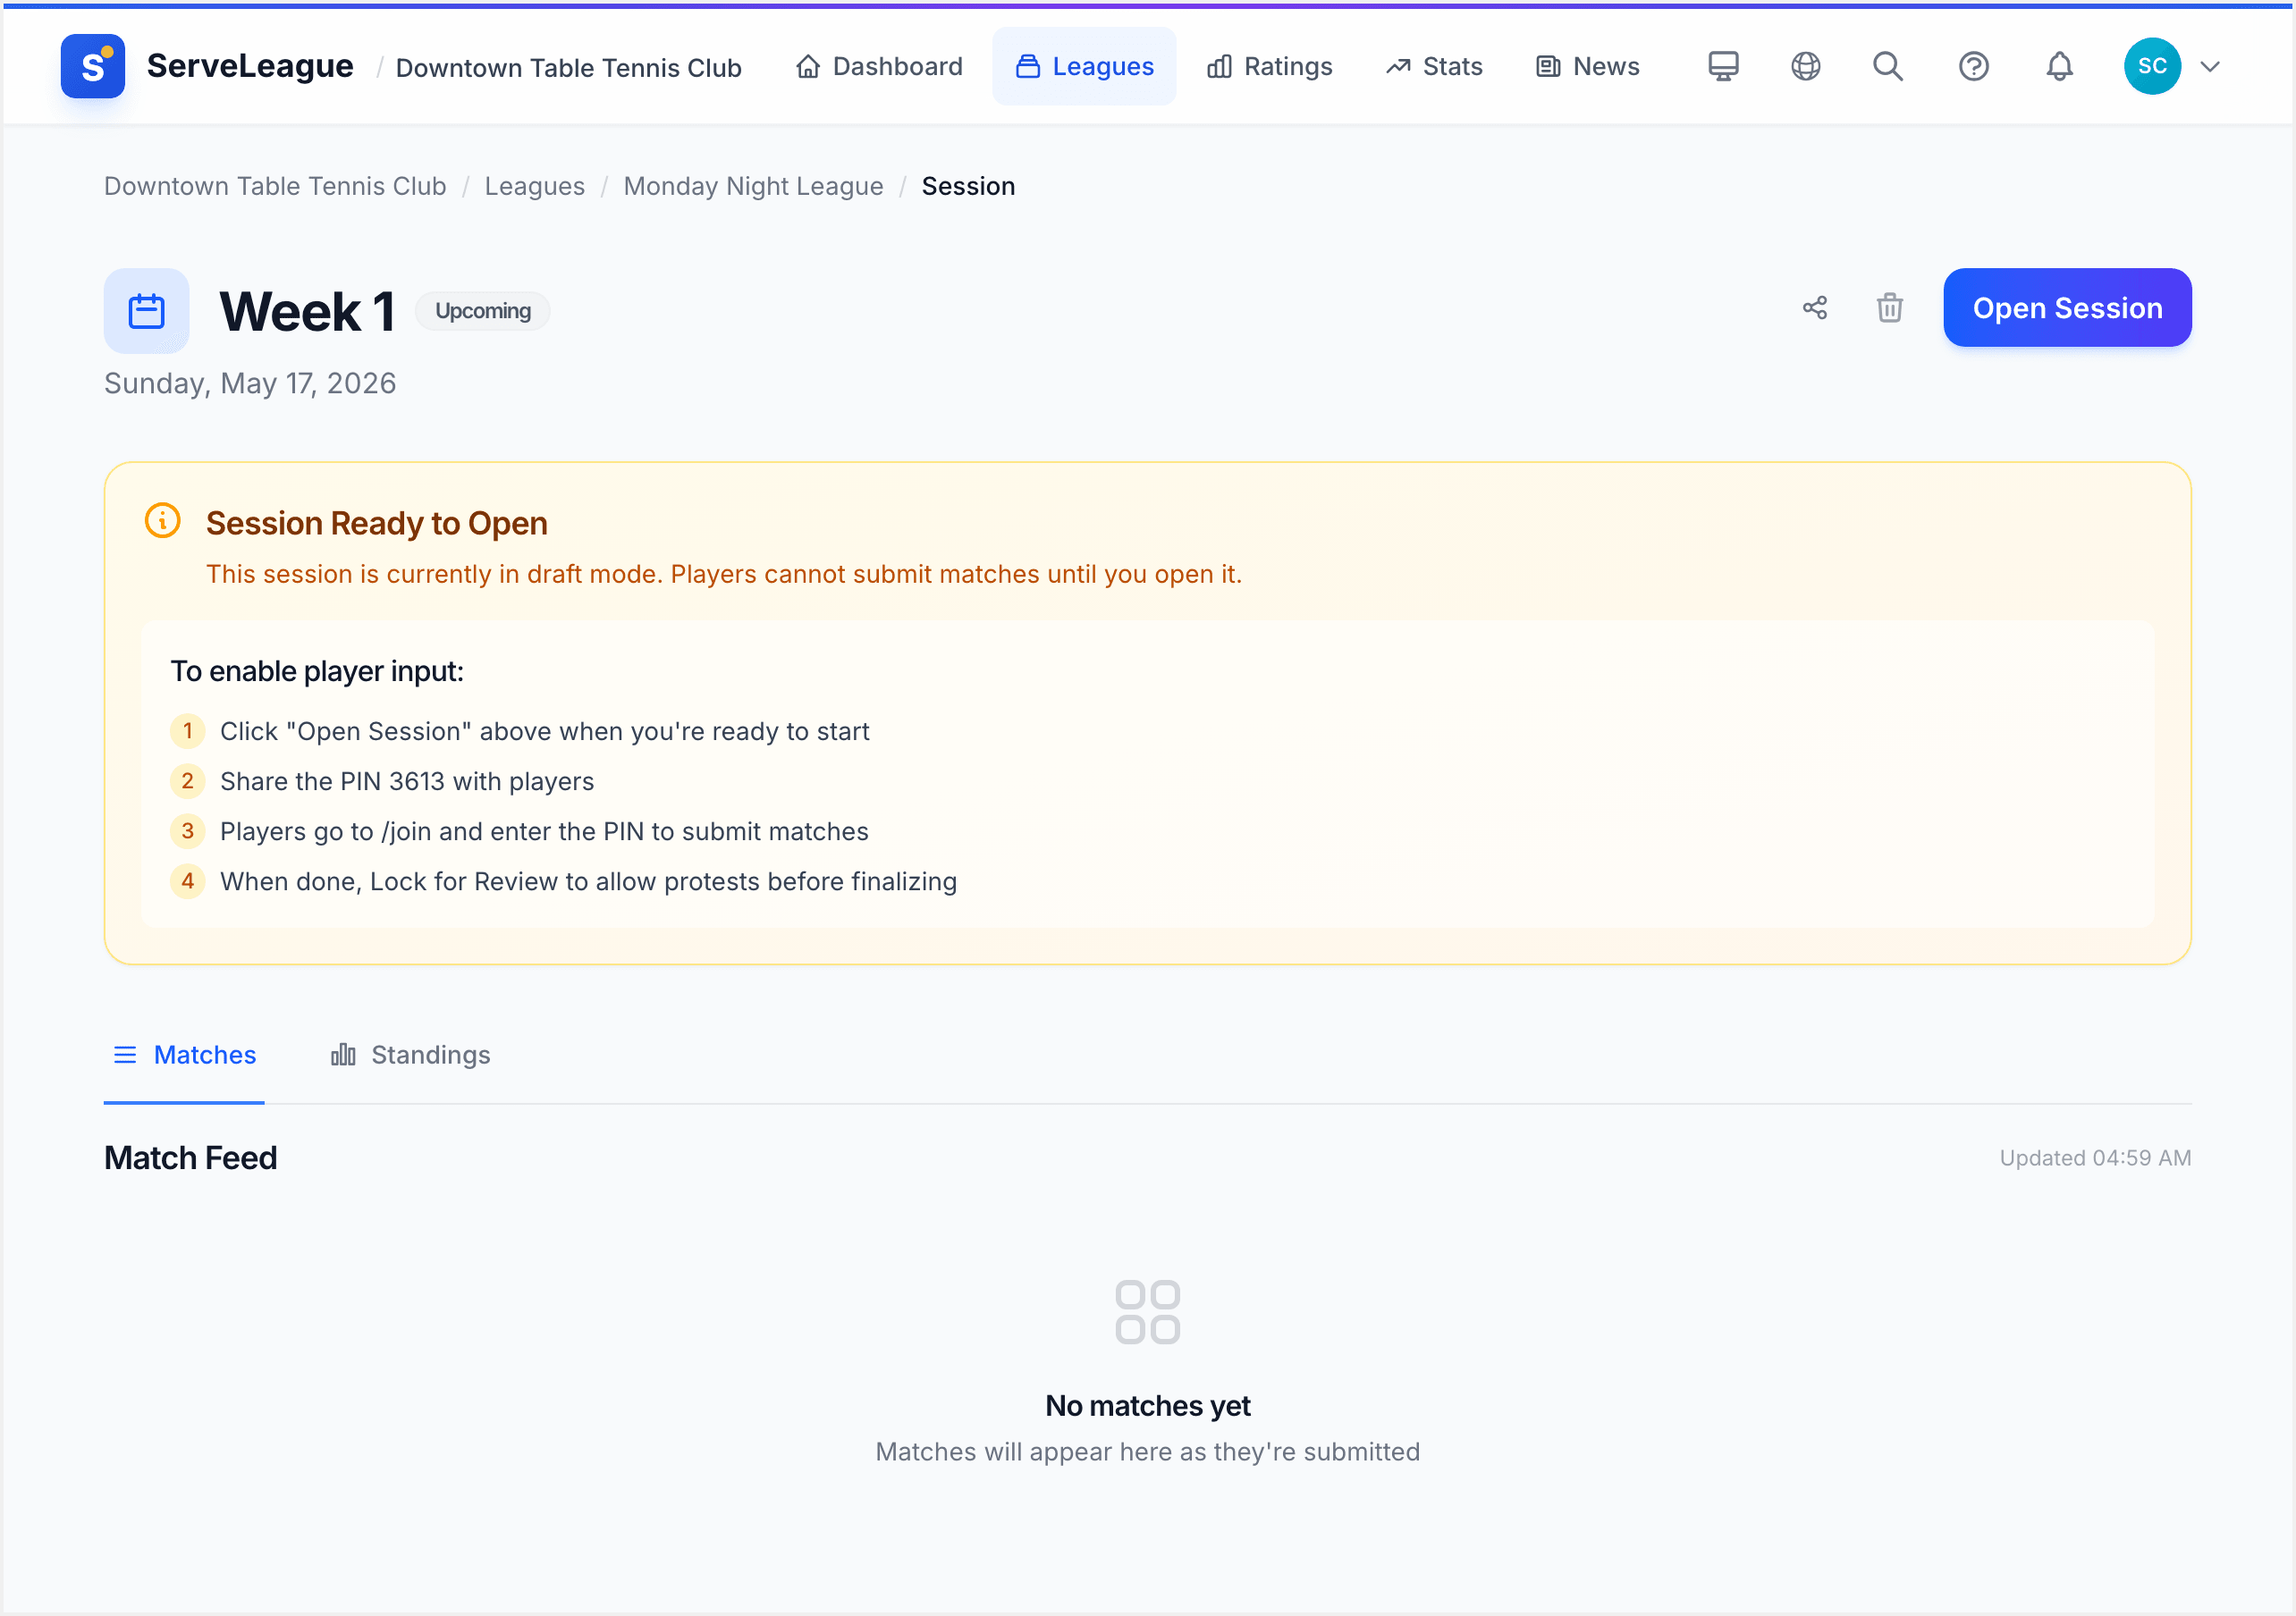Click Downtown Table Tennis Club in the header
The image size is (2296, 1616).
tap(569, 67)
